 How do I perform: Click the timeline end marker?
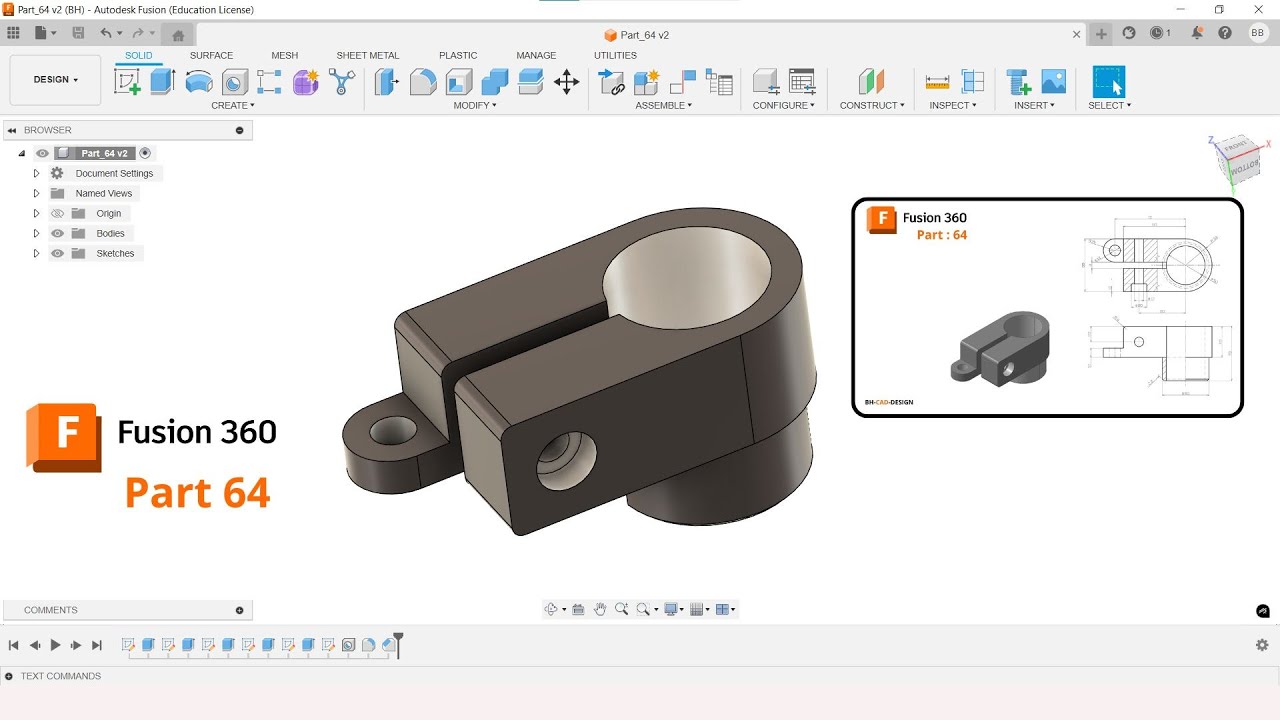pyautogui.click(x=398, y=644)
